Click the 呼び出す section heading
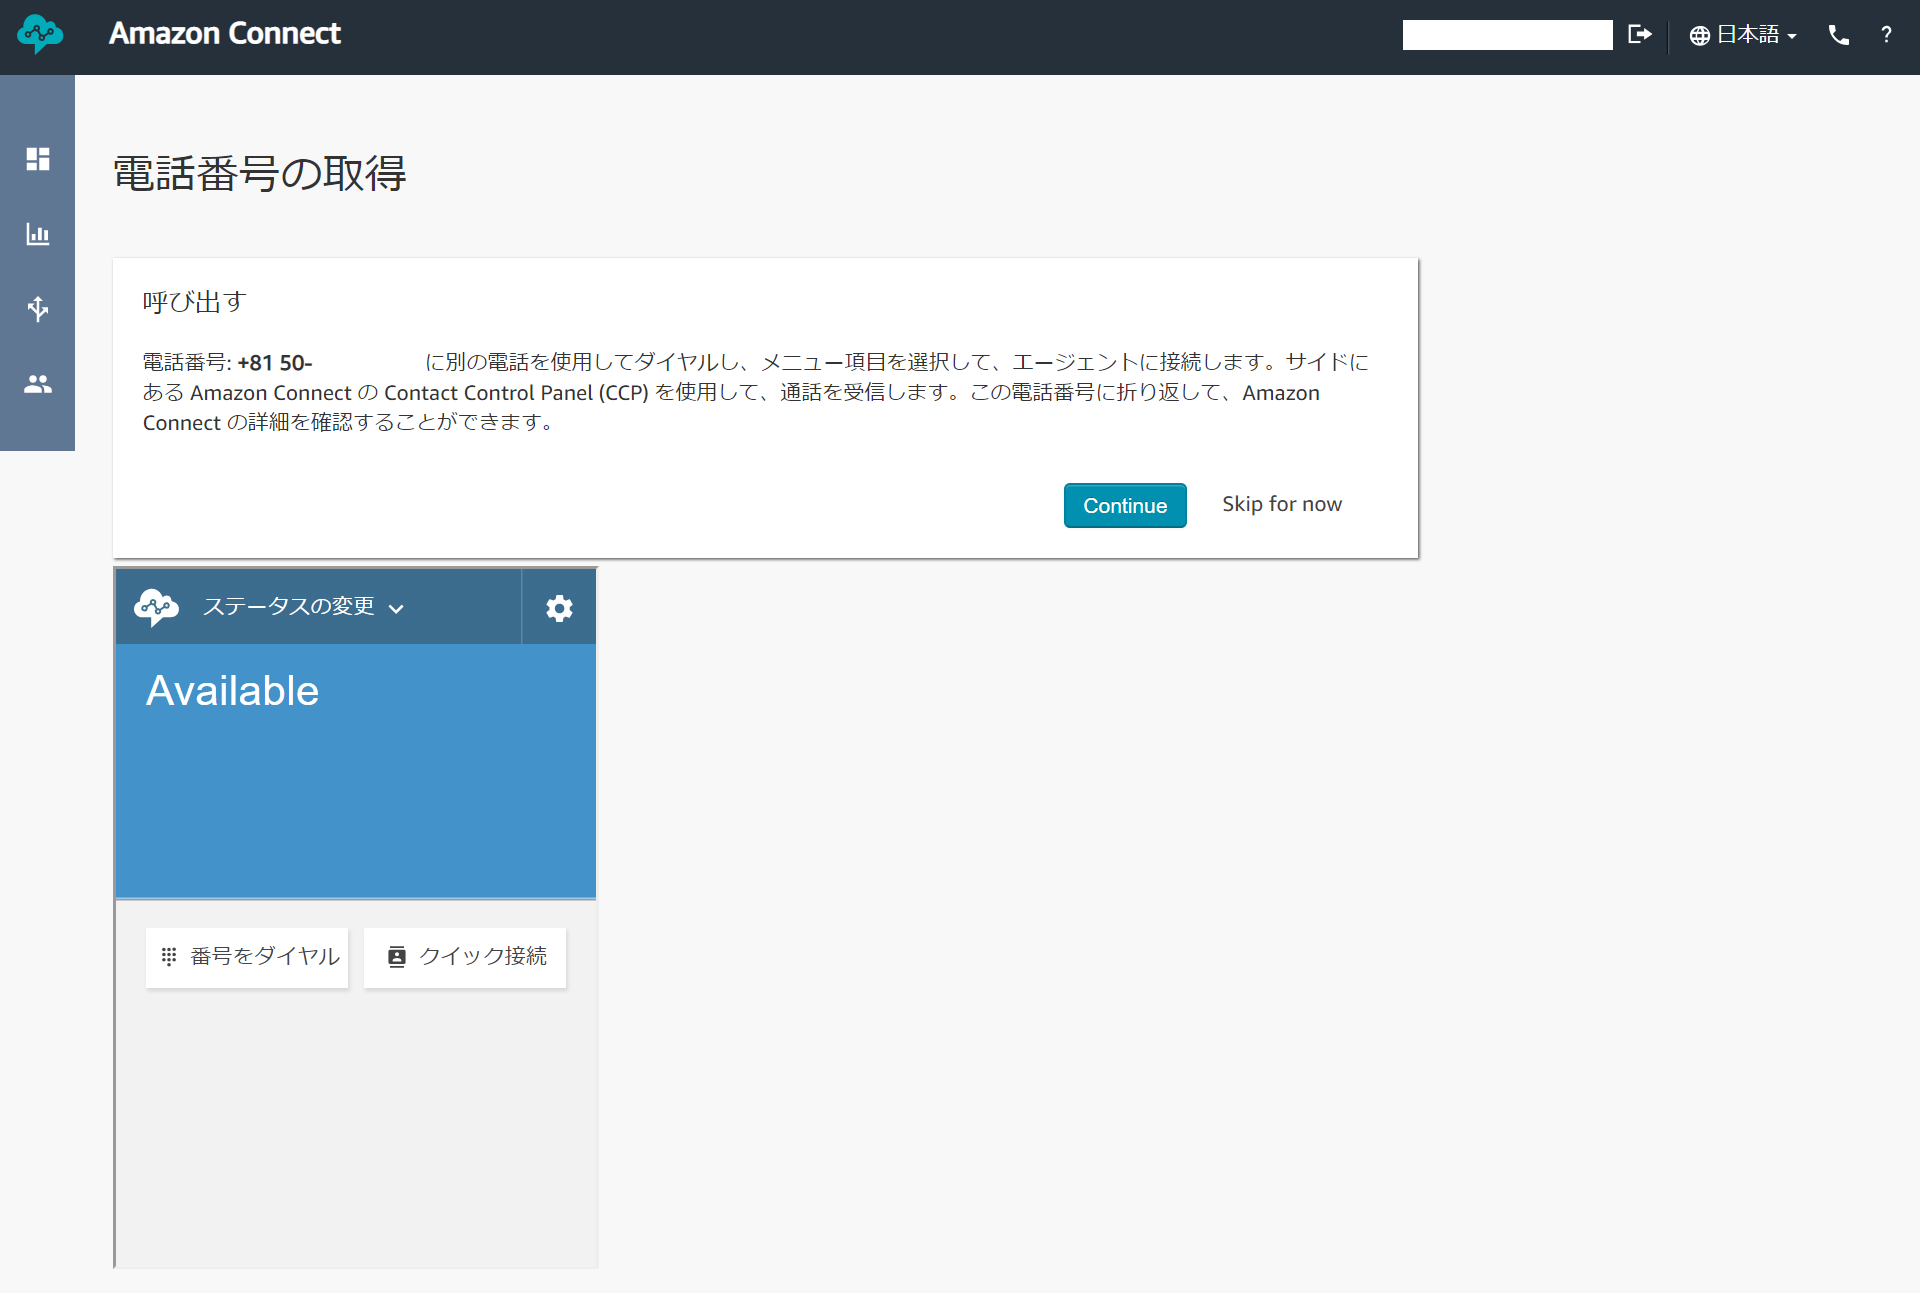 pyautogui.click(x=194, y=302)
